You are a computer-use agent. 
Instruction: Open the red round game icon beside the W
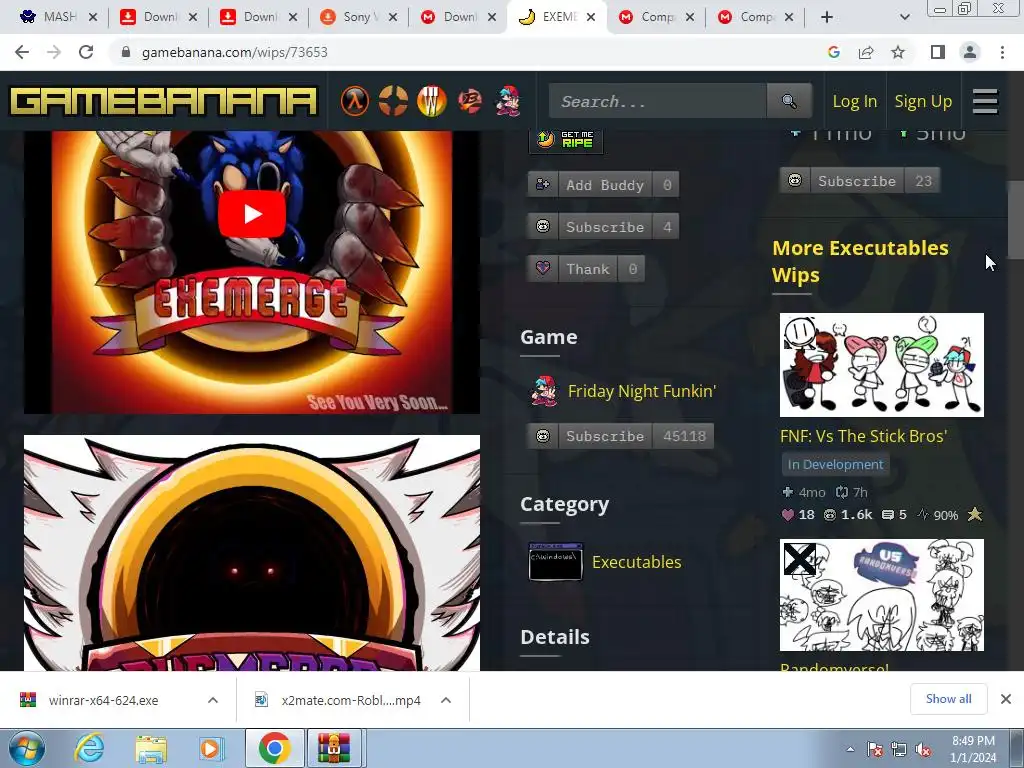(x=470, y=101)
